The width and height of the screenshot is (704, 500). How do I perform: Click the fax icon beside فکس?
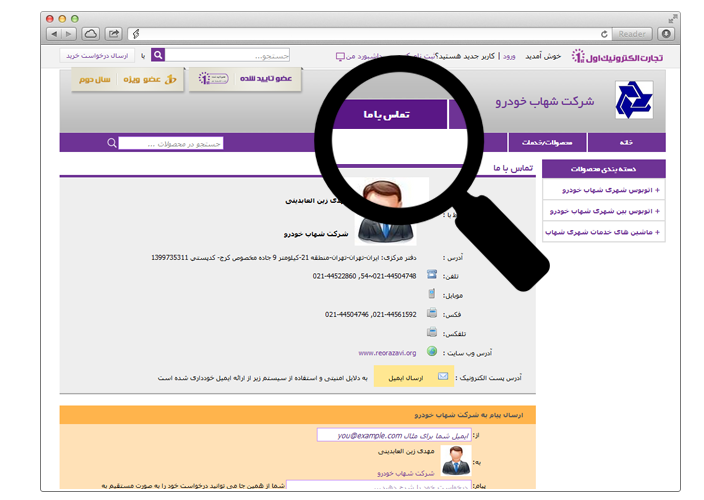(432, 313)
